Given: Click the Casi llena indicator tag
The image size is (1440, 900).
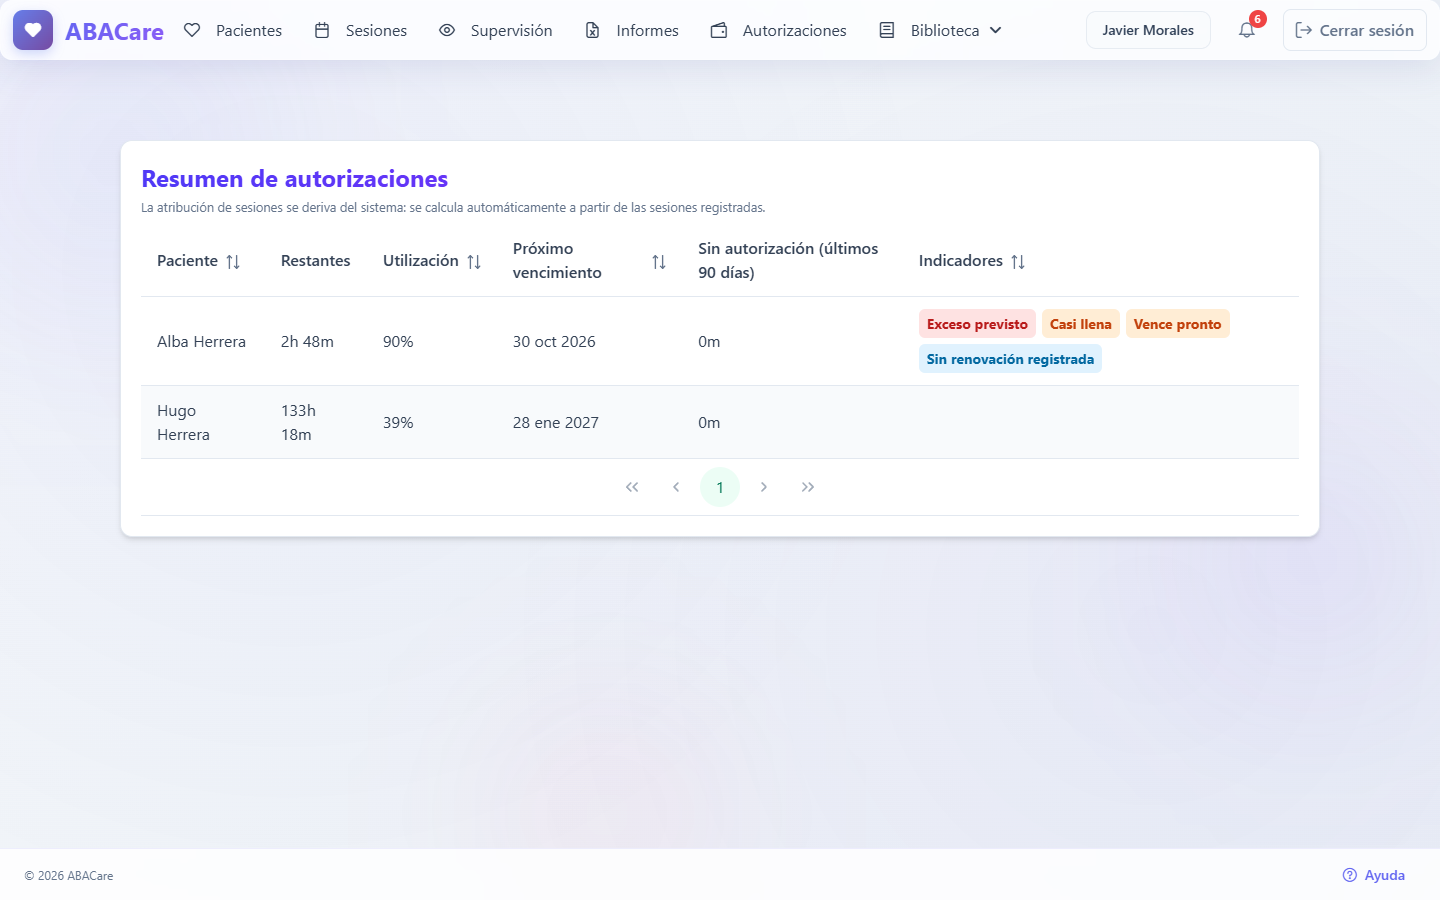Looking at the screenshot, I should [x=1081, y=324].
